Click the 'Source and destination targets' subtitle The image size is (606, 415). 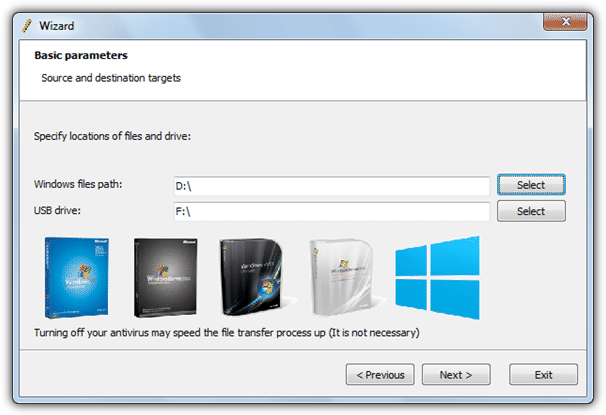coord(111,77)
